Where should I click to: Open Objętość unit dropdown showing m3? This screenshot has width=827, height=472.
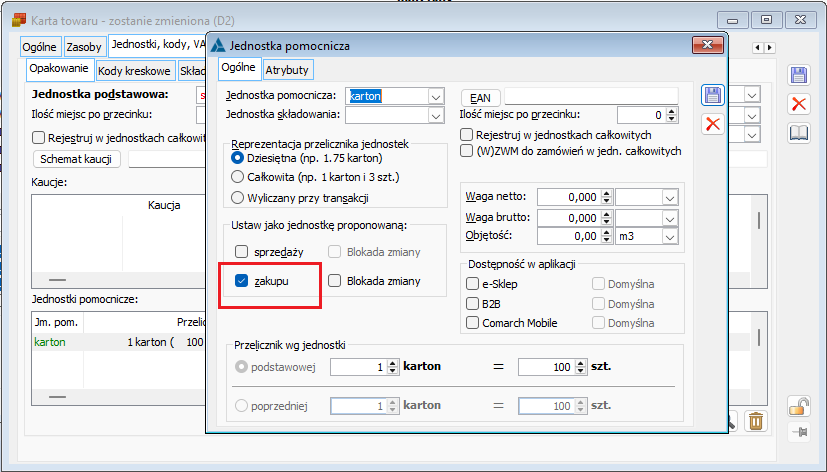pos(670,237)
